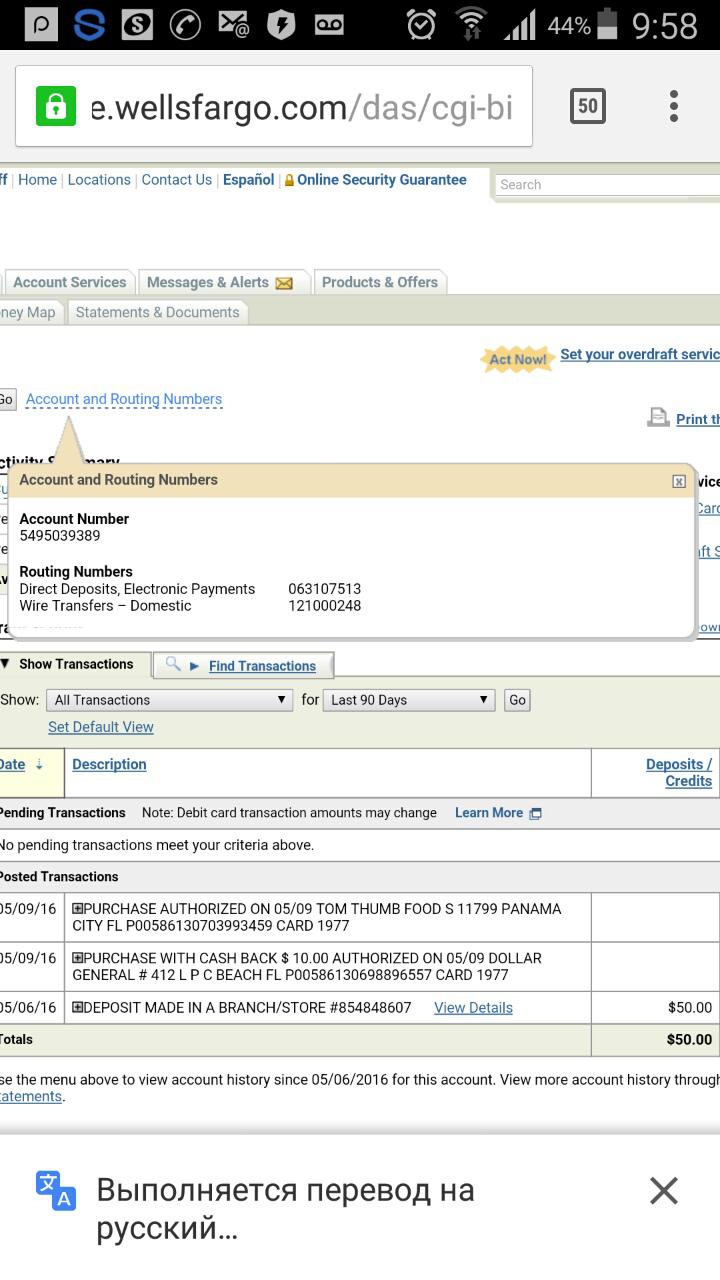Open the Messages & Alerts tab
720x1280 pixels.
[223, 282]
